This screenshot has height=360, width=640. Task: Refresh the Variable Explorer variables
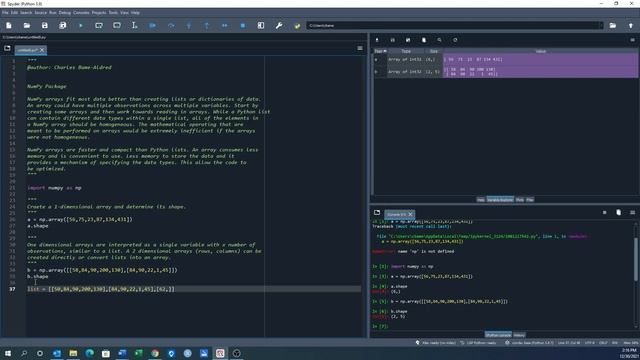455,40
